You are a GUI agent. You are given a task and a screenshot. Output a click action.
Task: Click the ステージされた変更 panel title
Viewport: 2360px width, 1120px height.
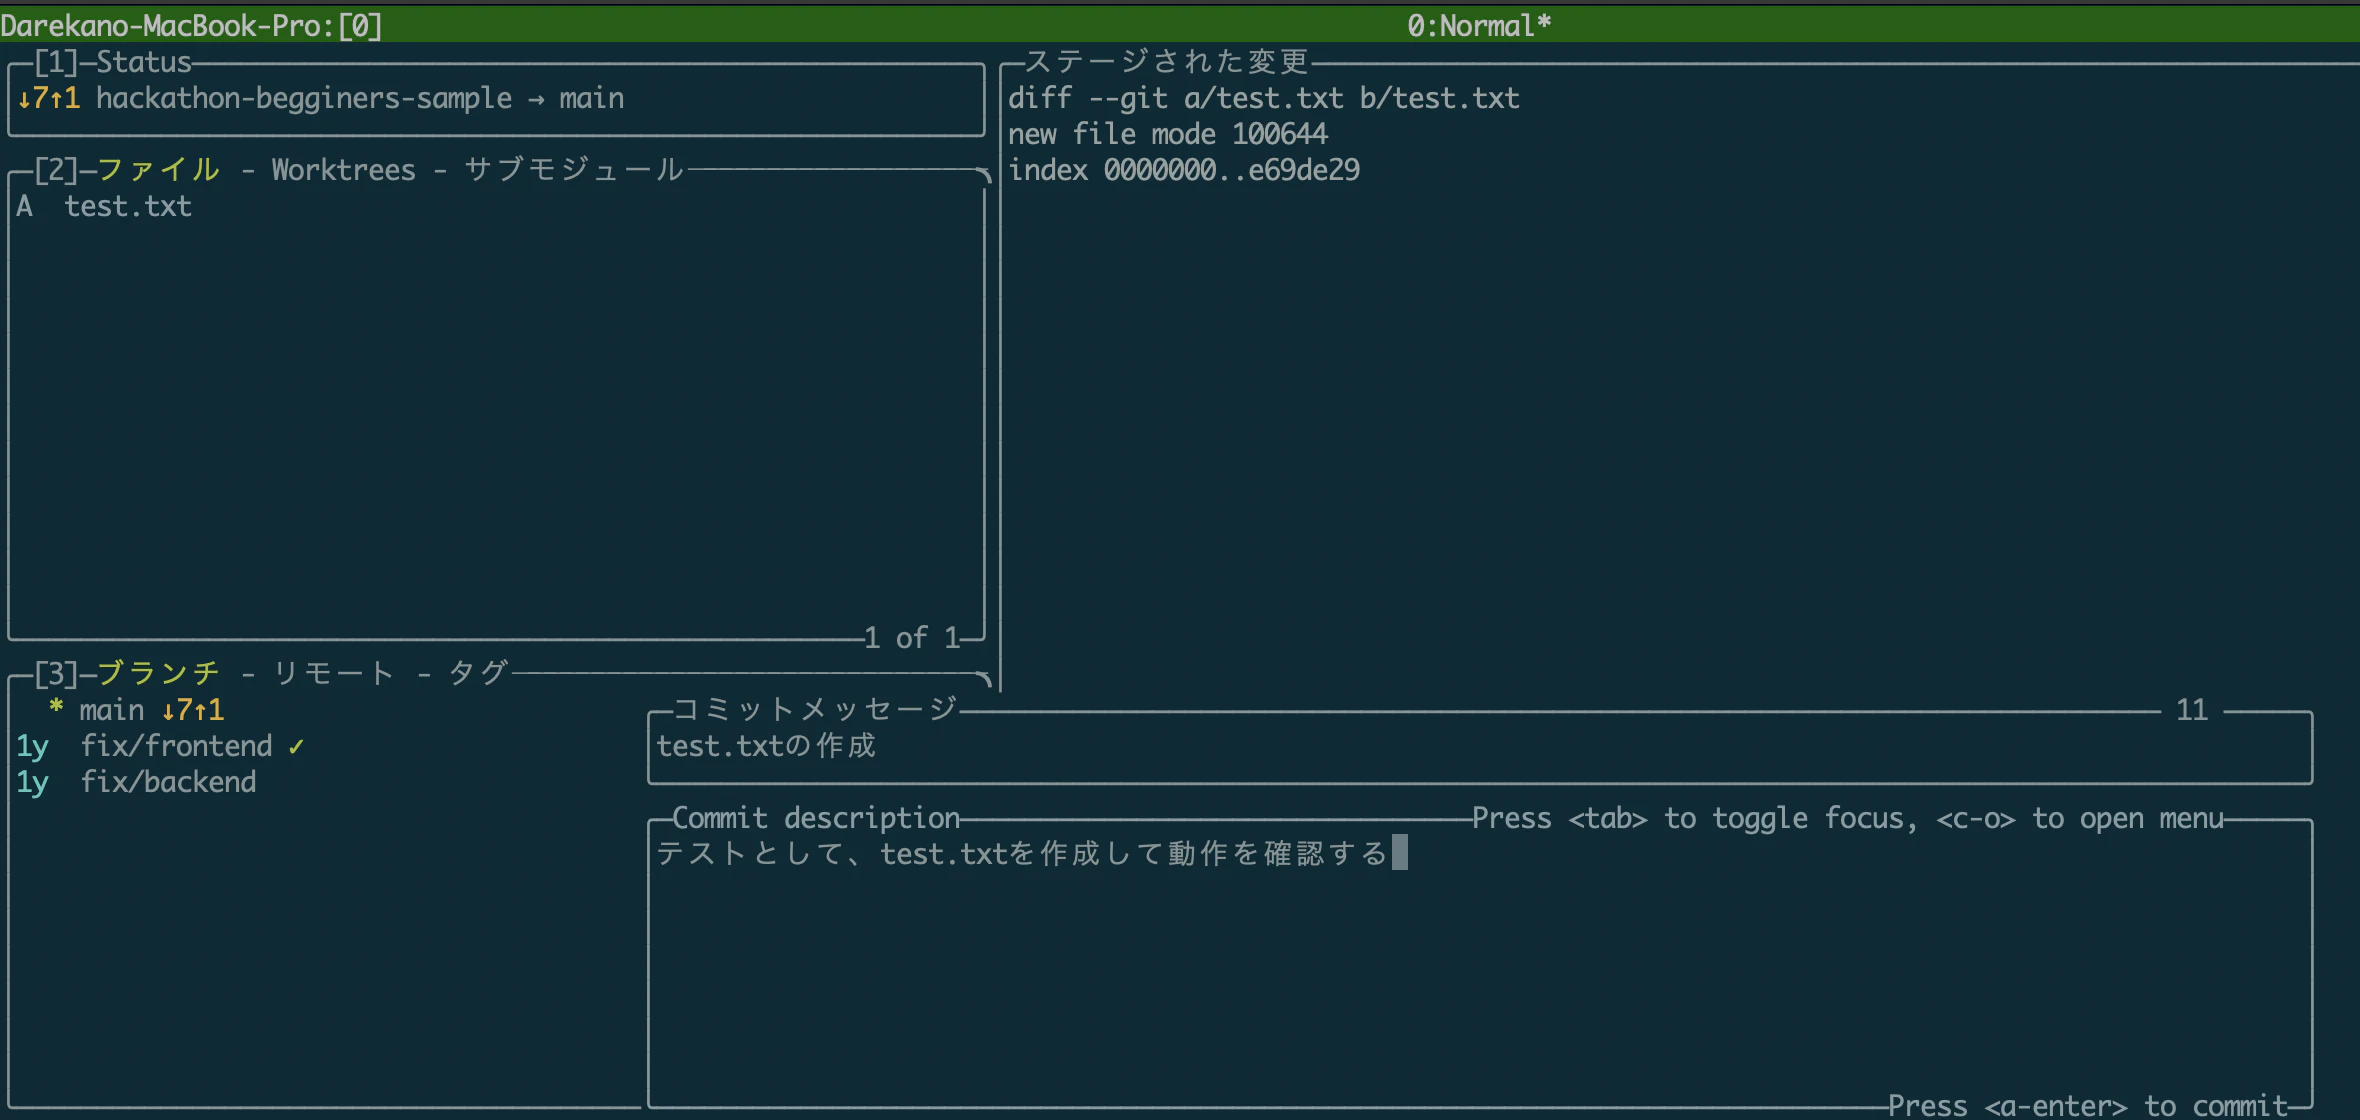coord(1167,62)
